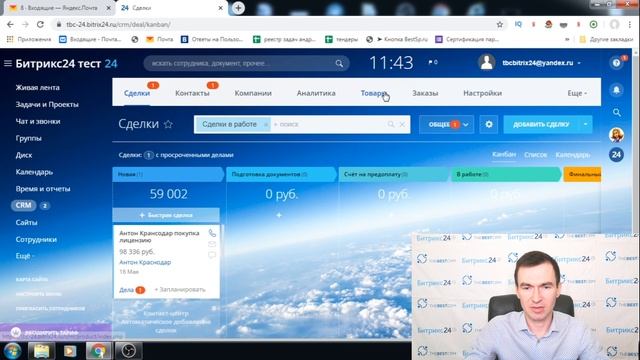Screen dimensions: 640x360
Task: Click Запланировать on the deal card
Action: click(180, 289)
